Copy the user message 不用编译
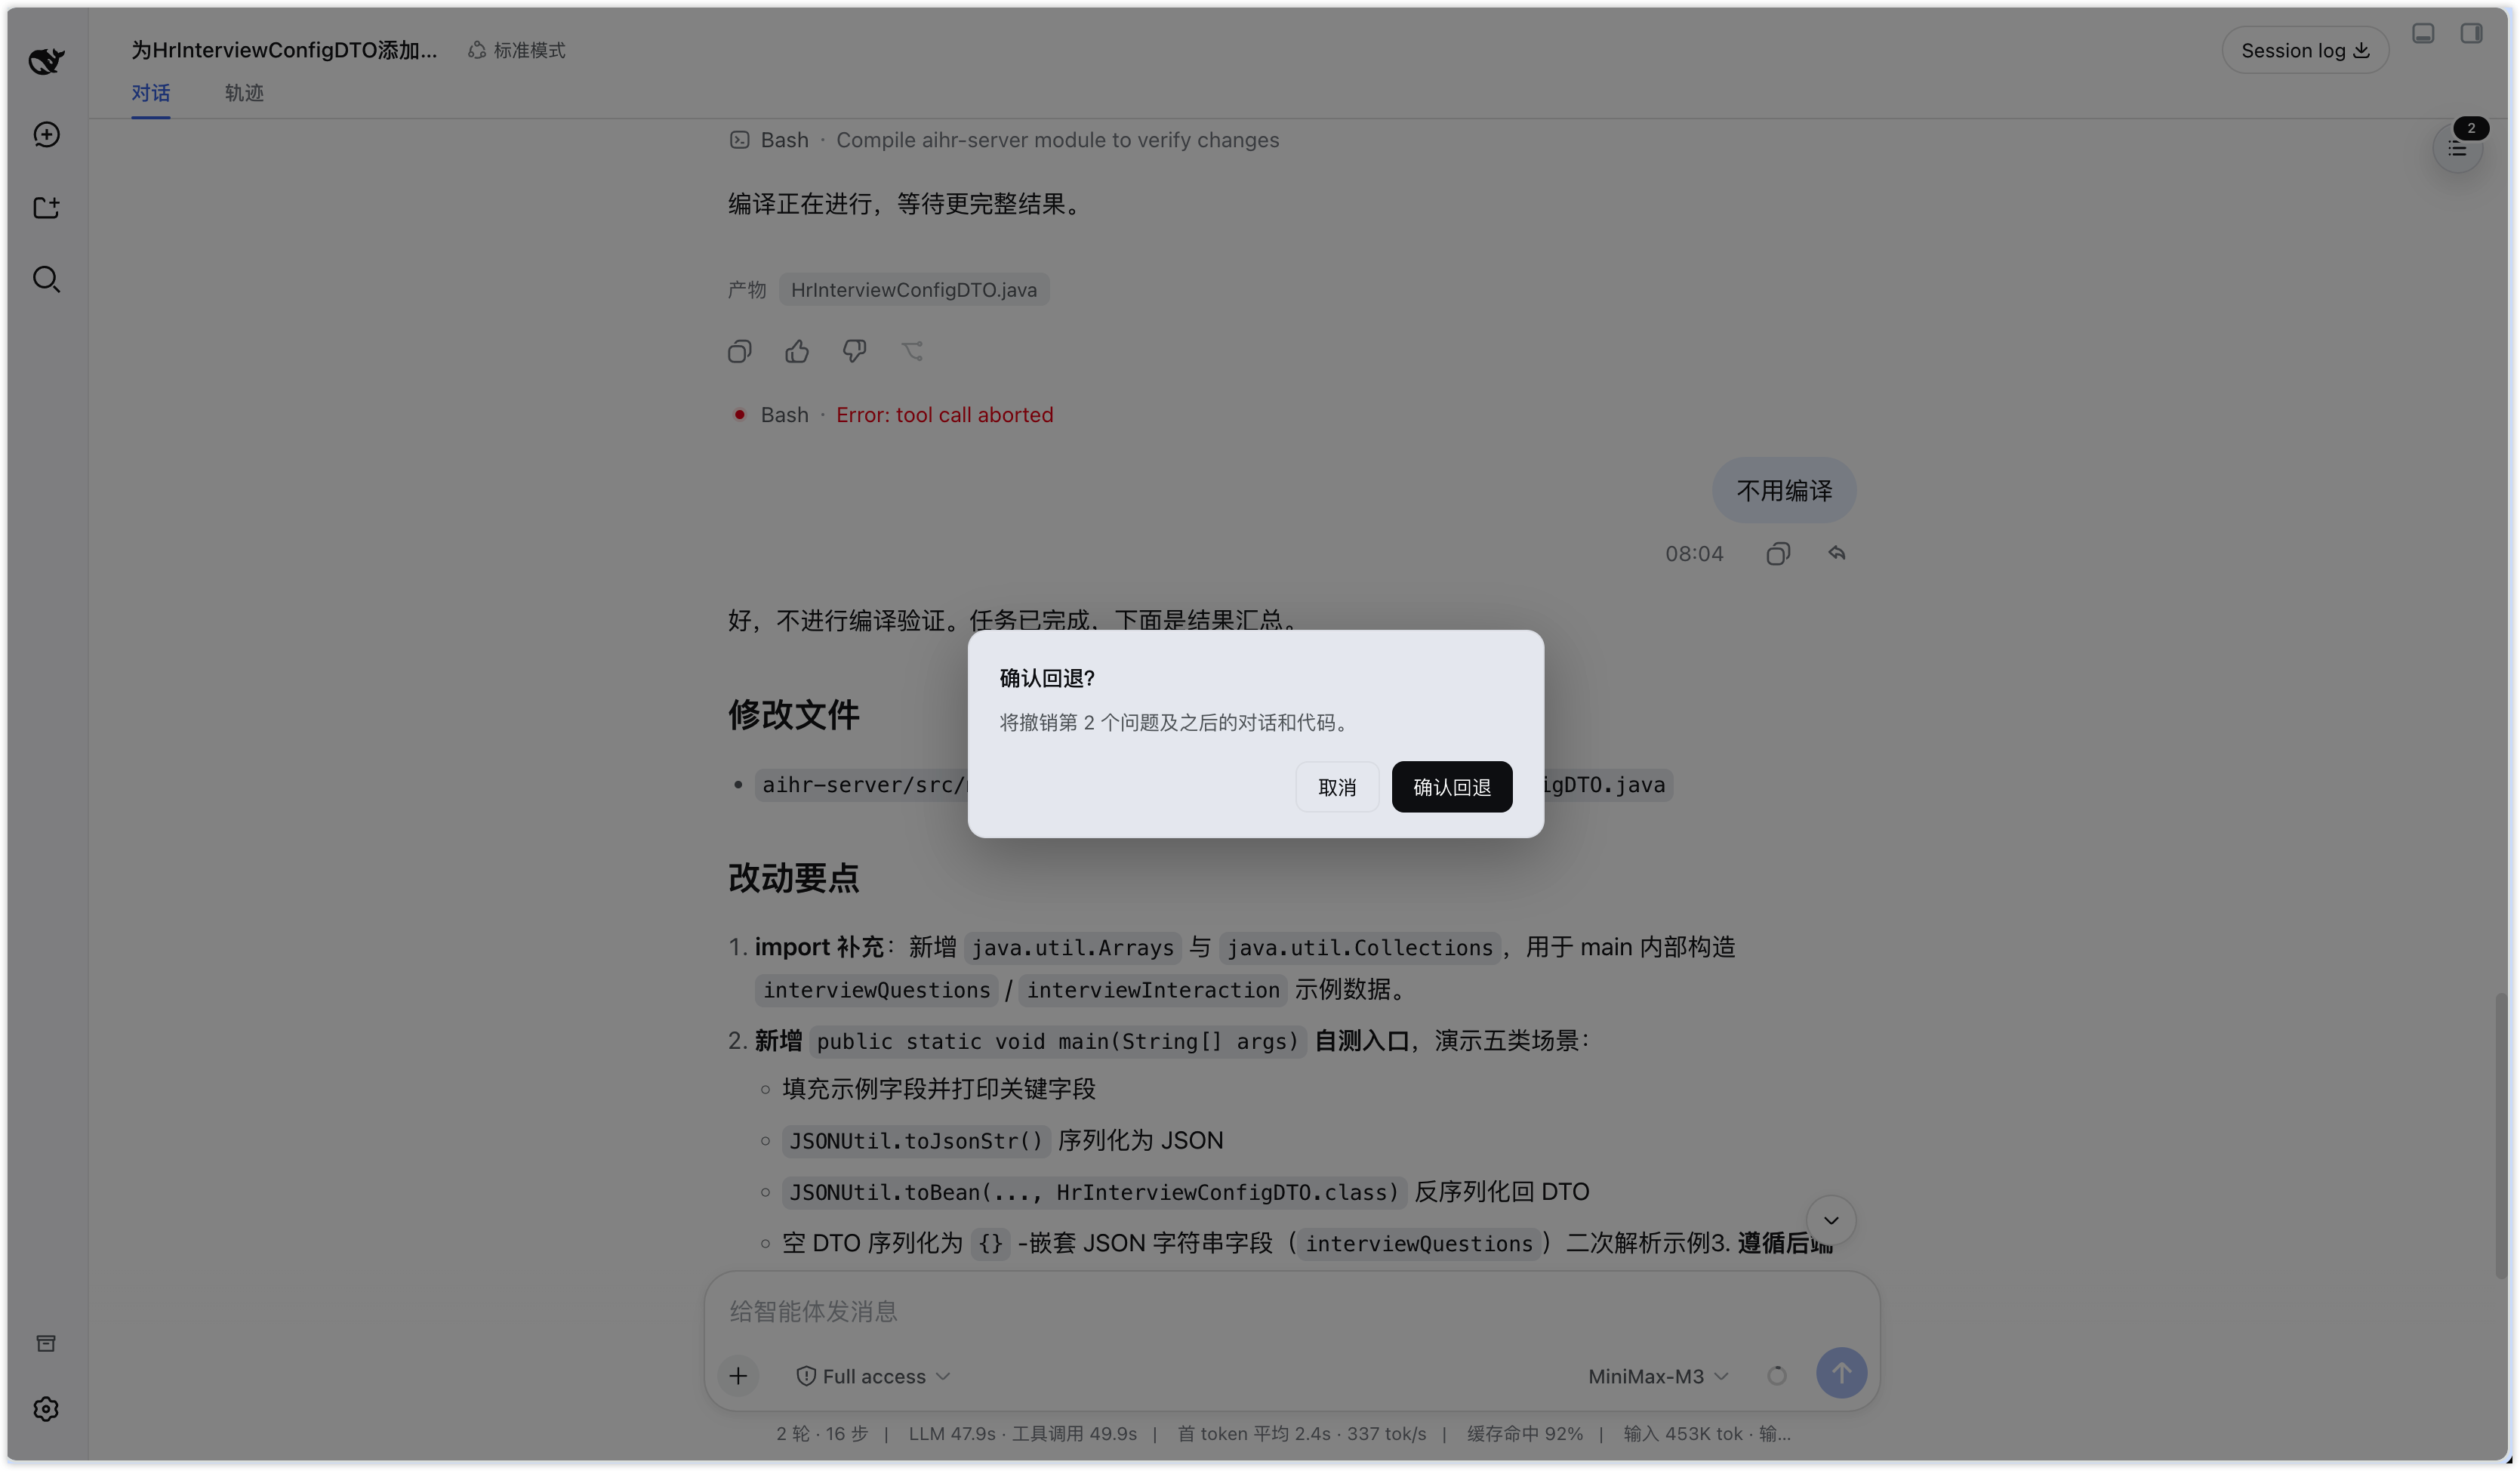The height and width of the screenshot is (1471, 2520). [x=1778, y=554]
